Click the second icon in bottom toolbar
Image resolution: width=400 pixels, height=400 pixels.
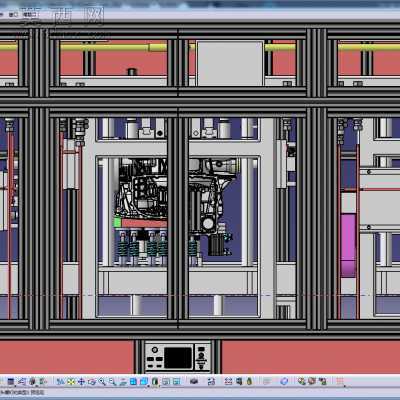click(22, 381)
